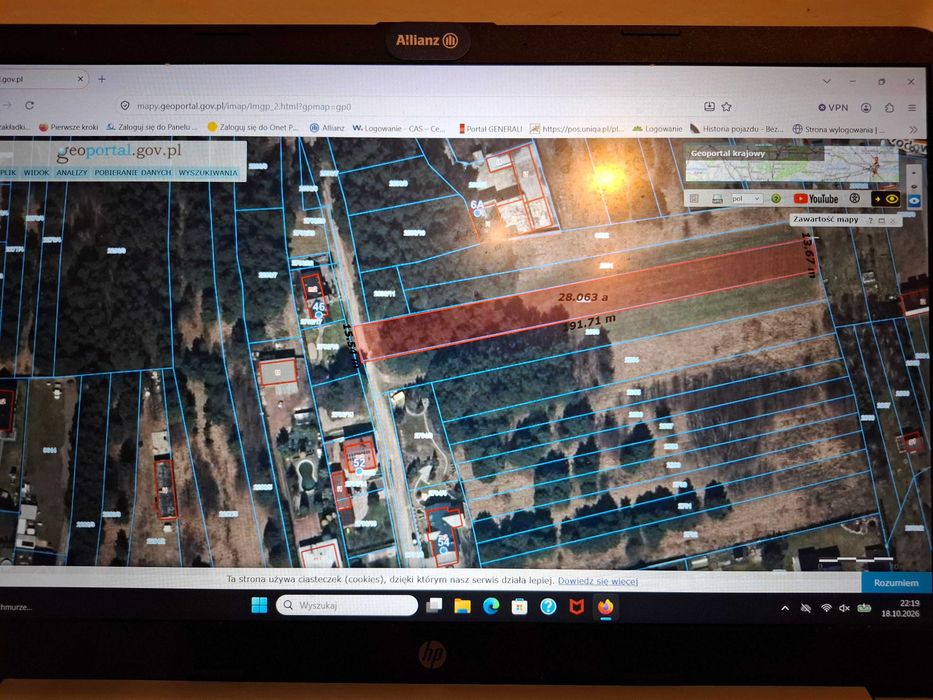This screenshot has width=933, height=700.
Task: Follow the Dowiedz się więcej link
Action: pos(598,581)
